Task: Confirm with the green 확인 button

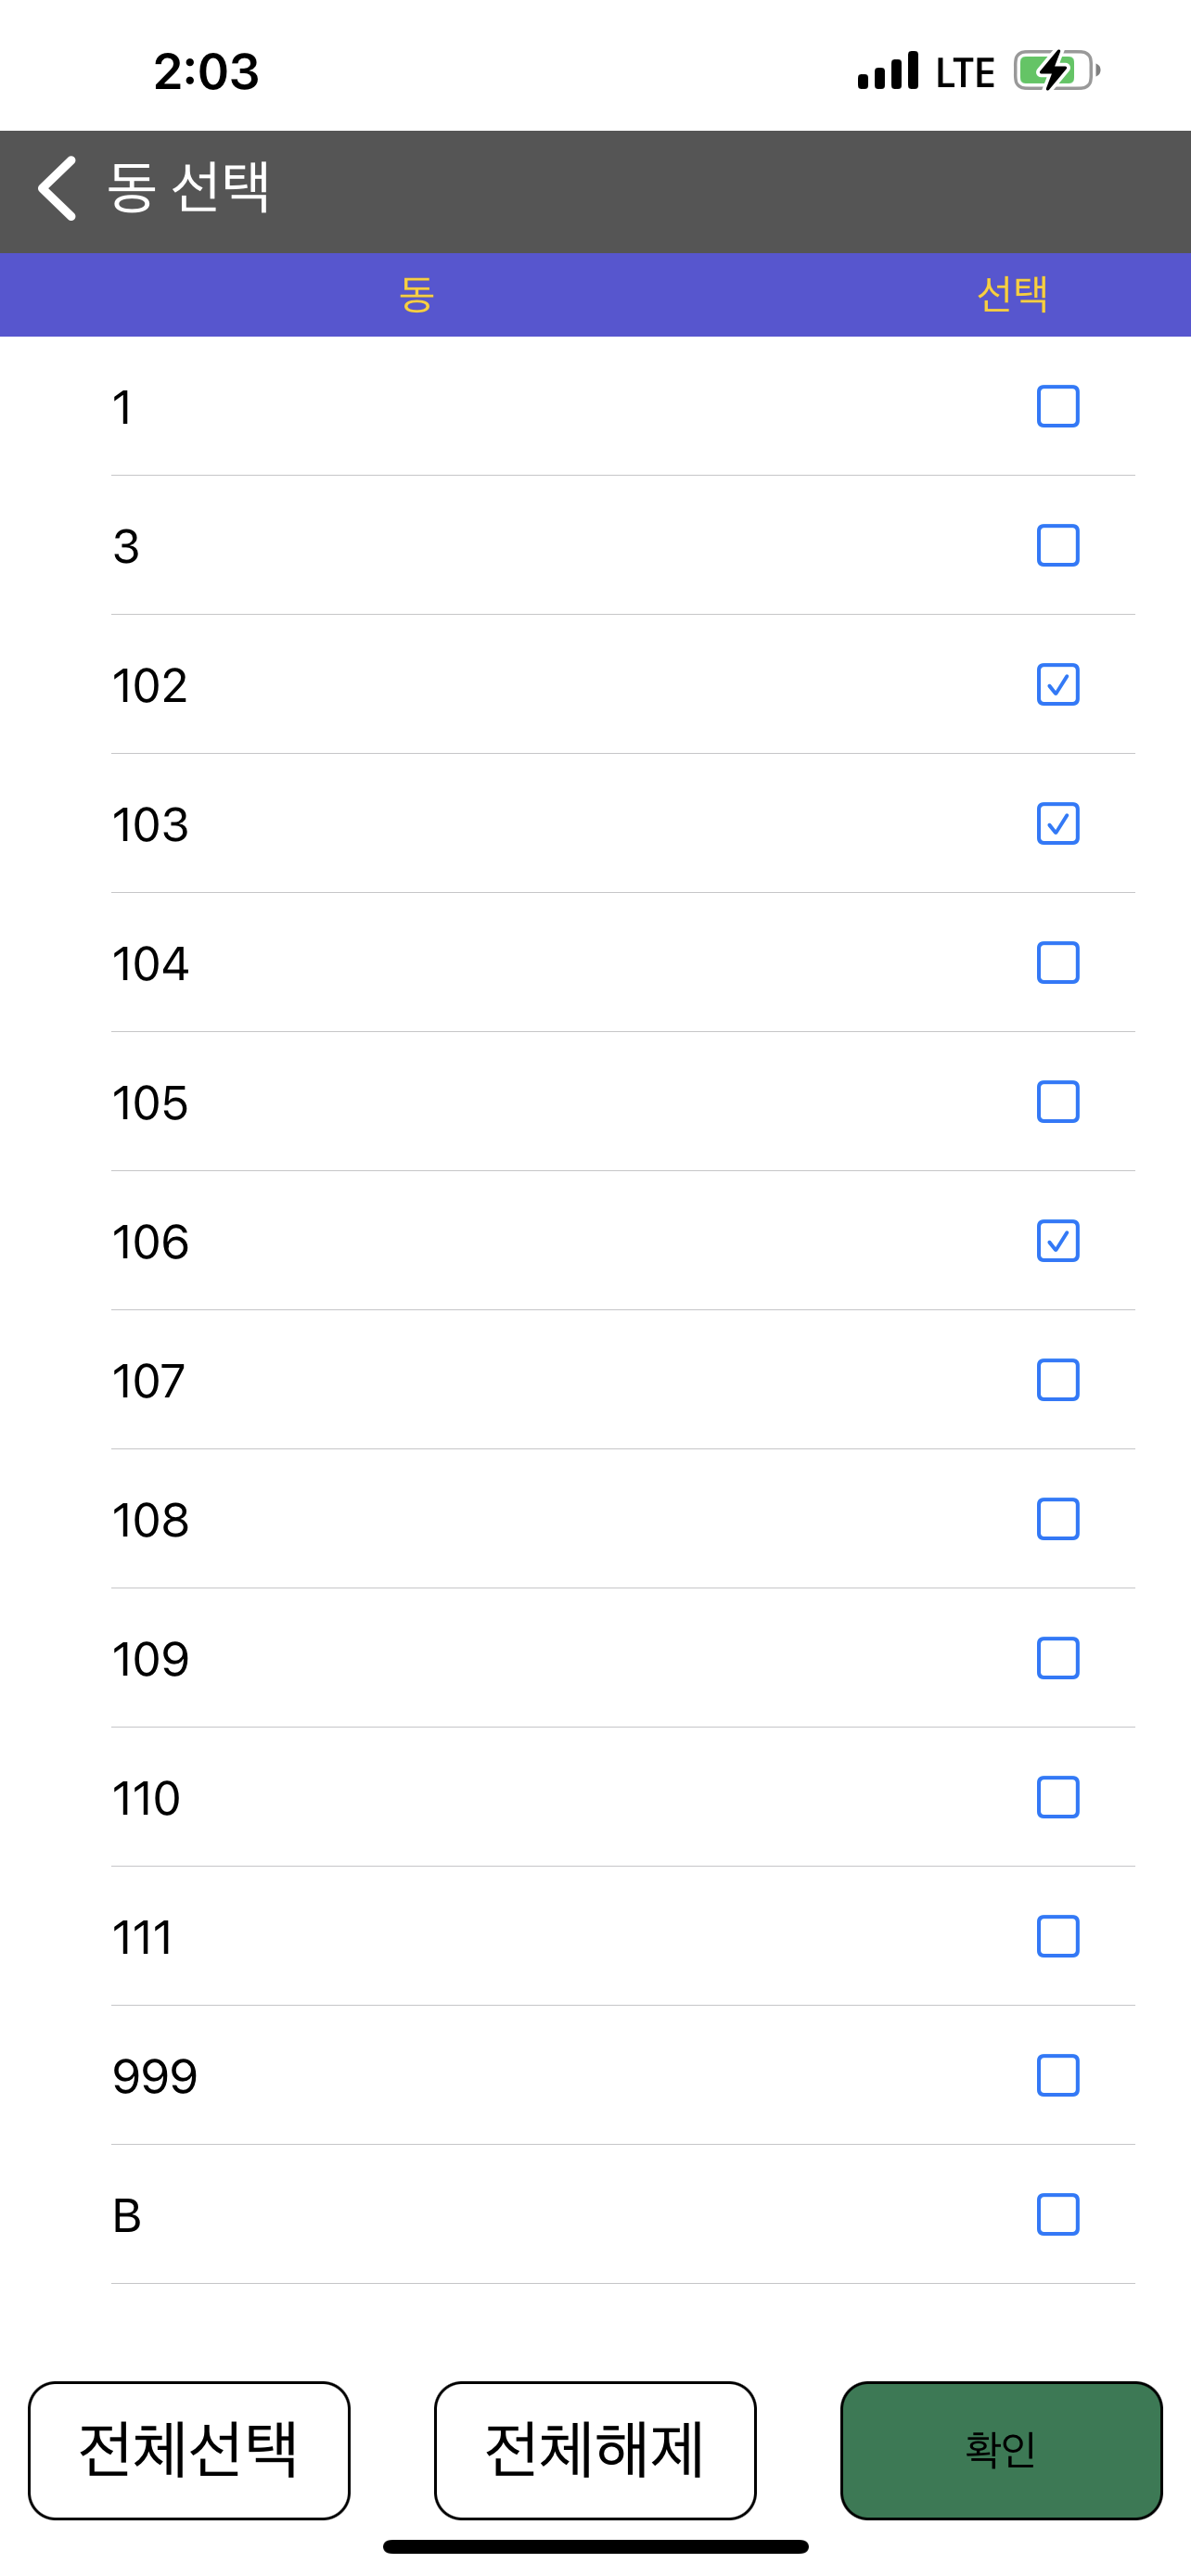Action: pyautogui.click(x=1000, y=2450)
